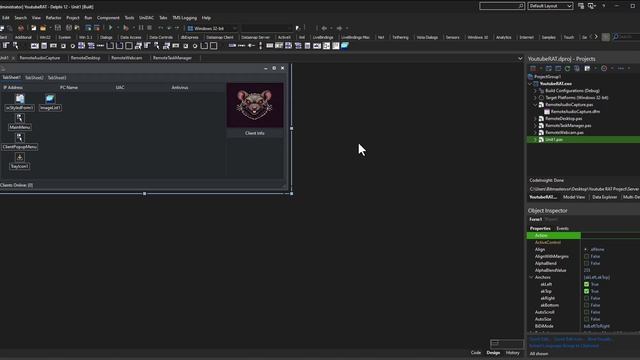The image size is (640, 360).
Task: Select the Unit1.pas tree row
Action: [584, 139]
